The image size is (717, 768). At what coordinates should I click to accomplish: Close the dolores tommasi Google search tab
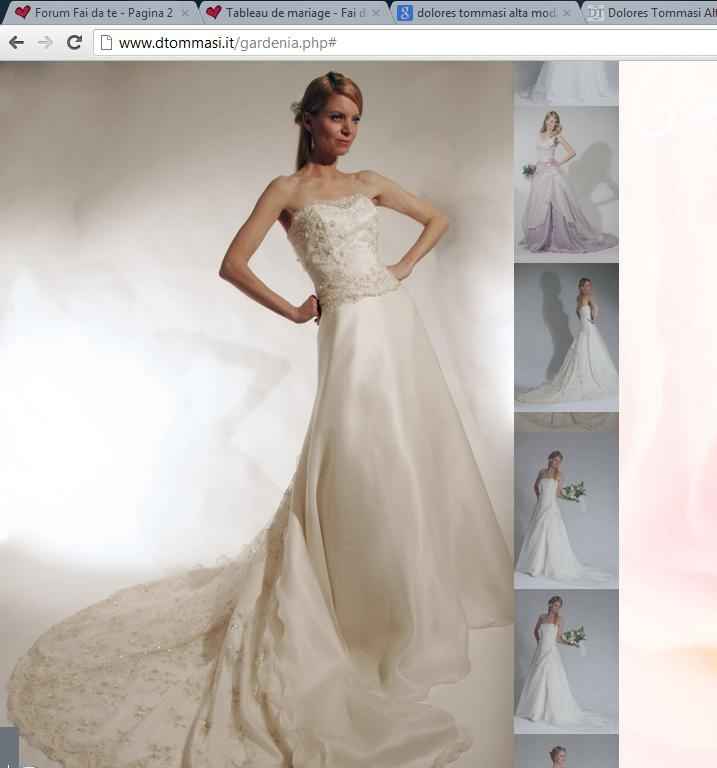567,13
